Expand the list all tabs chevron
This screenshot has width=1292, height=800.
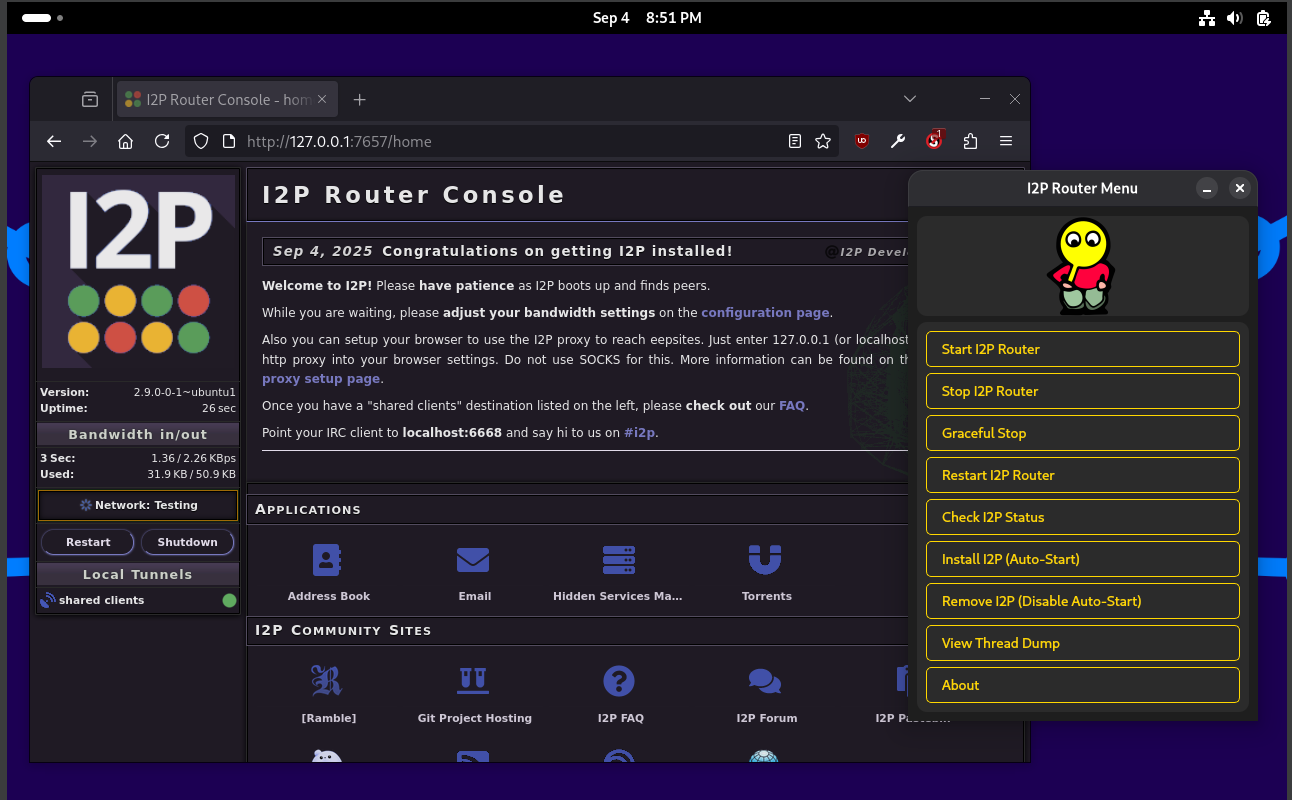(x=910, y=99)
